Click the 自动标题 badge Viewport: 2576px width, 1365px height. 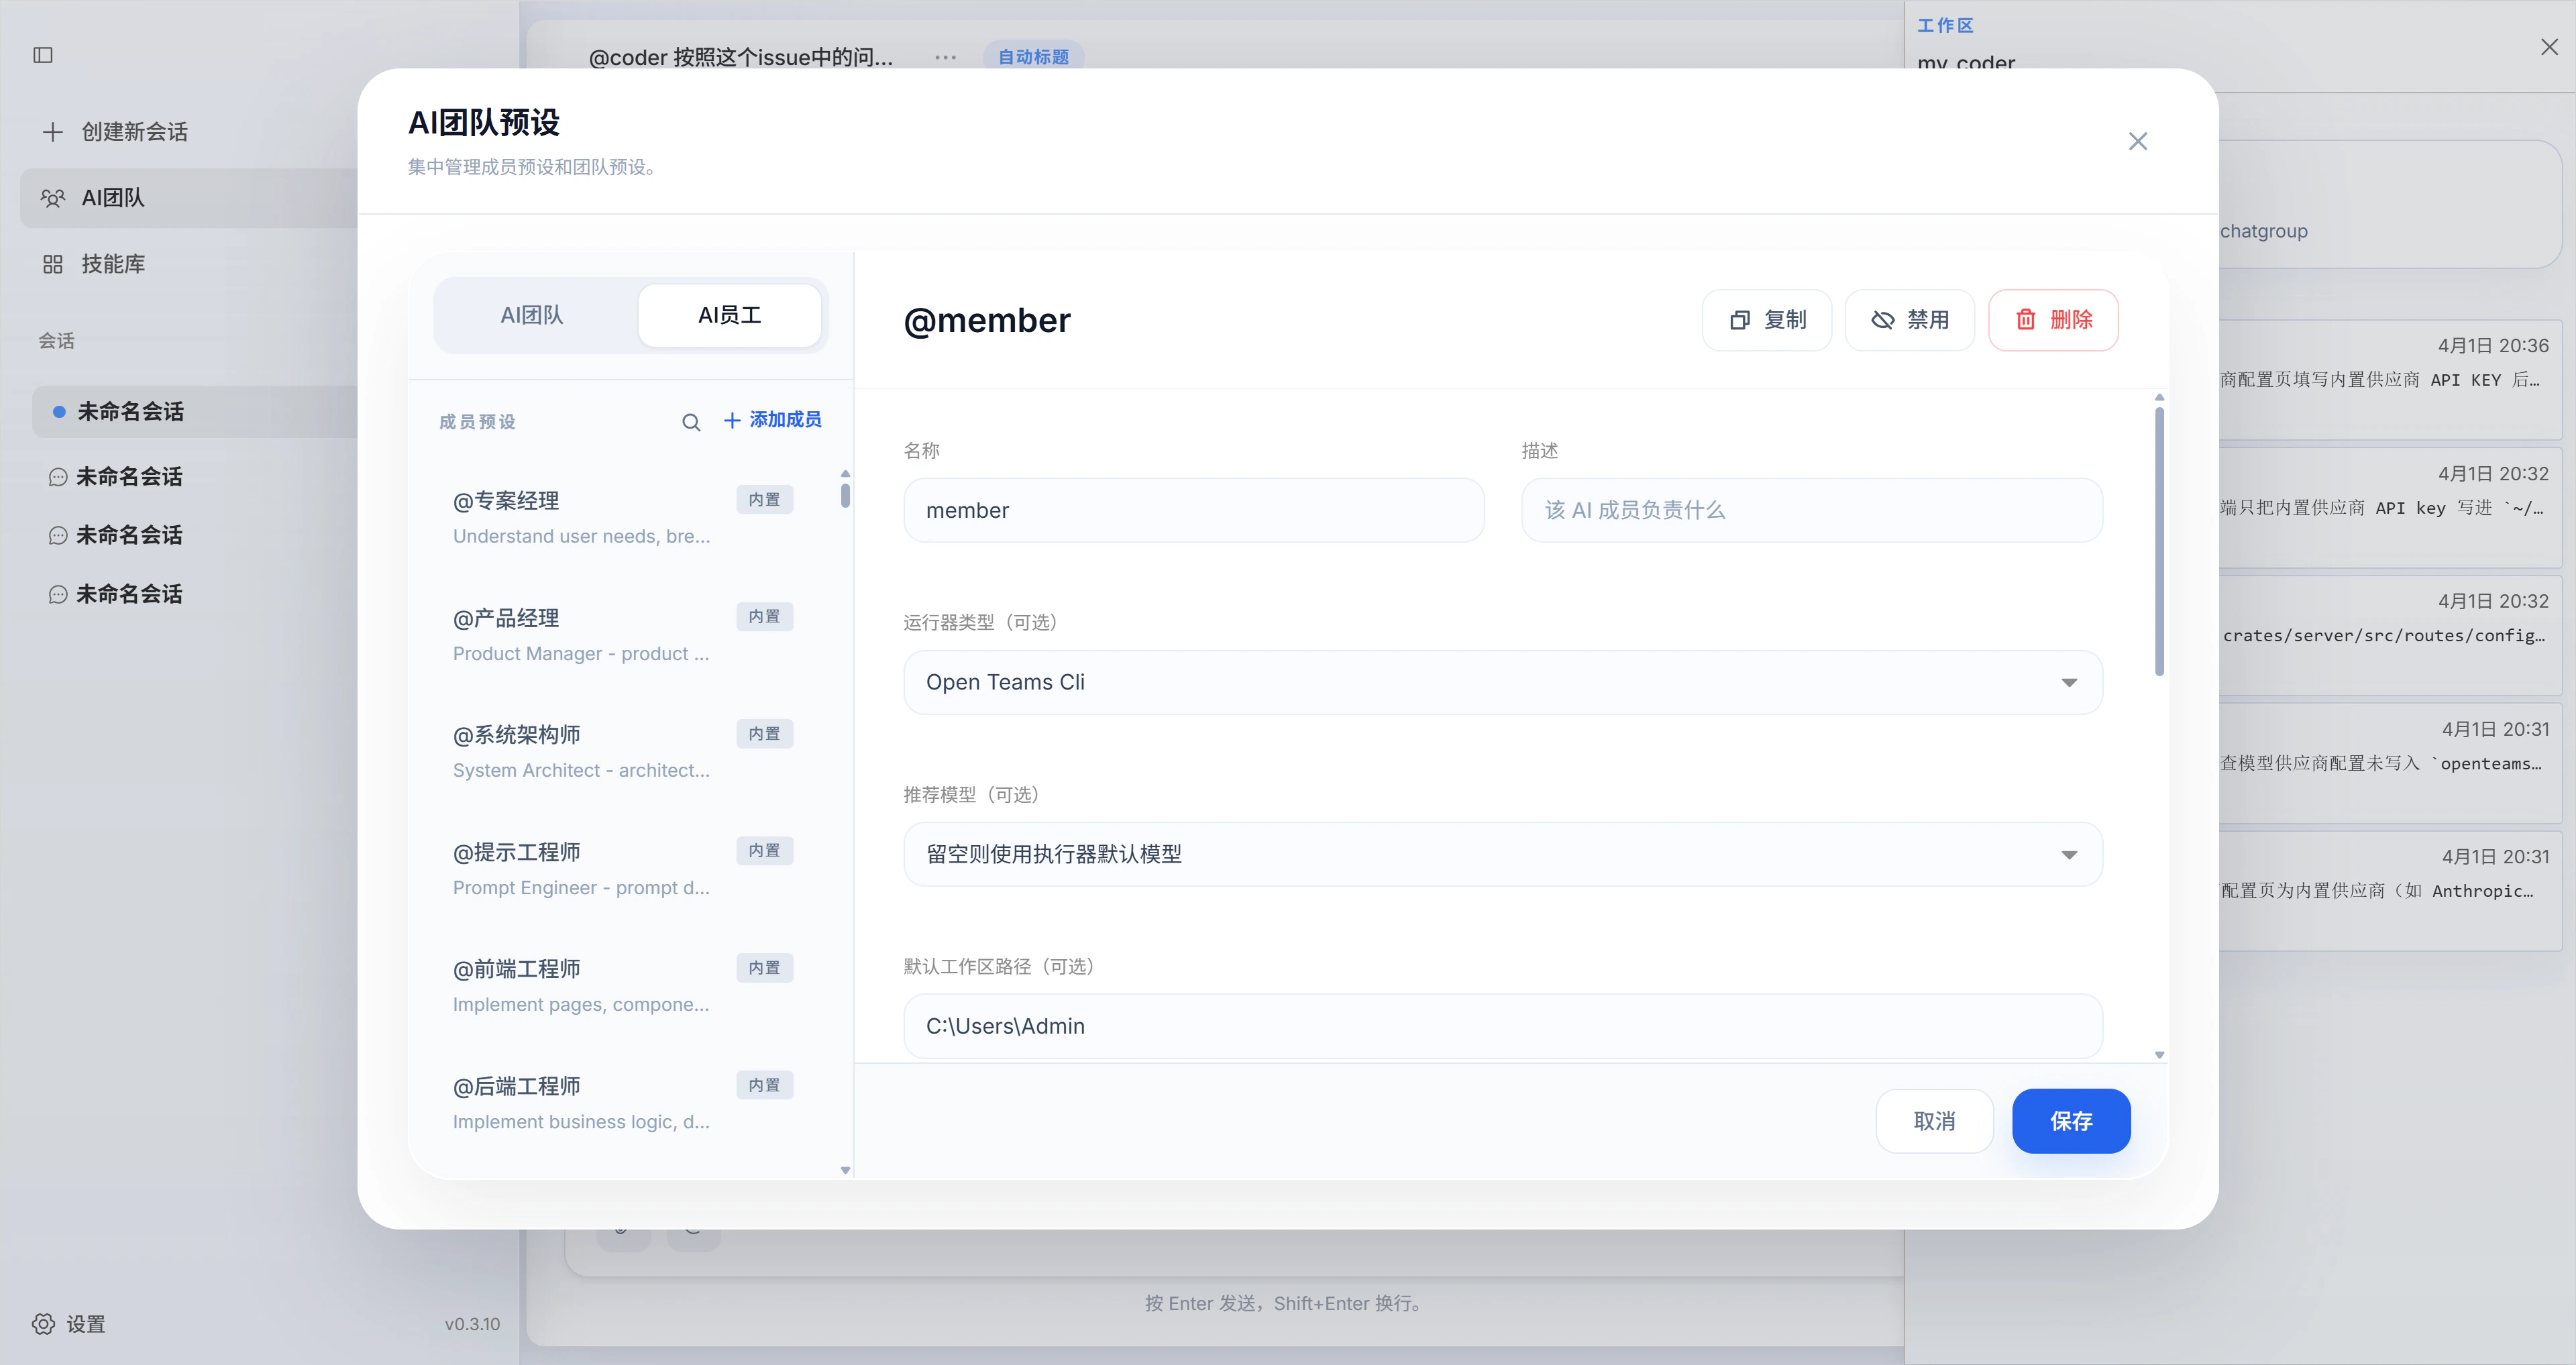point(1032,57)
